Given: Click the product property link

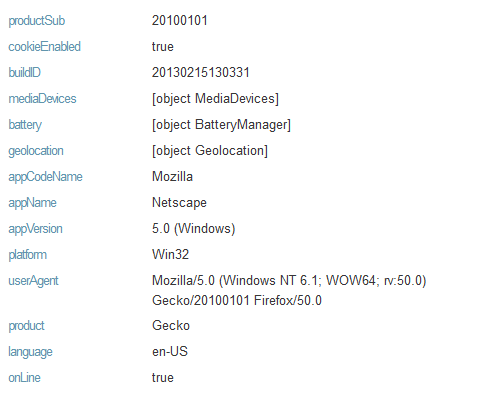Looking at the screenshot, I should pos(26,326).
